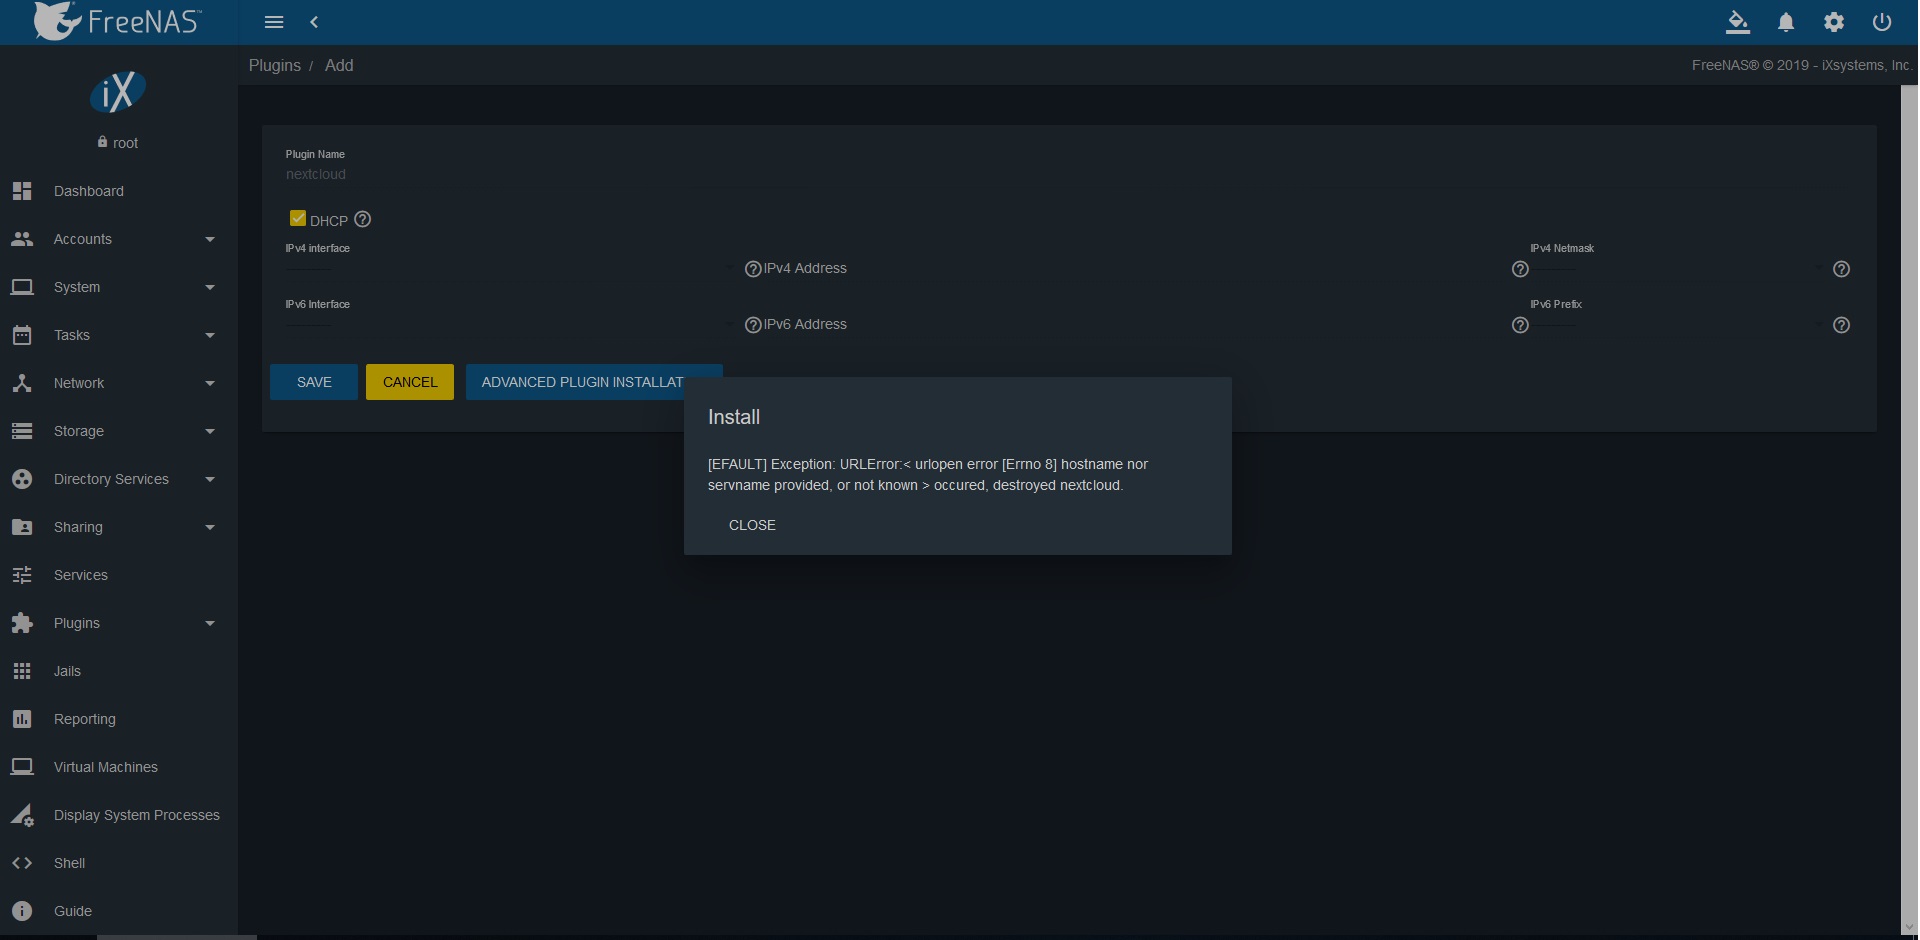Click the Accounts people icon
This screenshot has width=1920, height=940.
(22, 239)
